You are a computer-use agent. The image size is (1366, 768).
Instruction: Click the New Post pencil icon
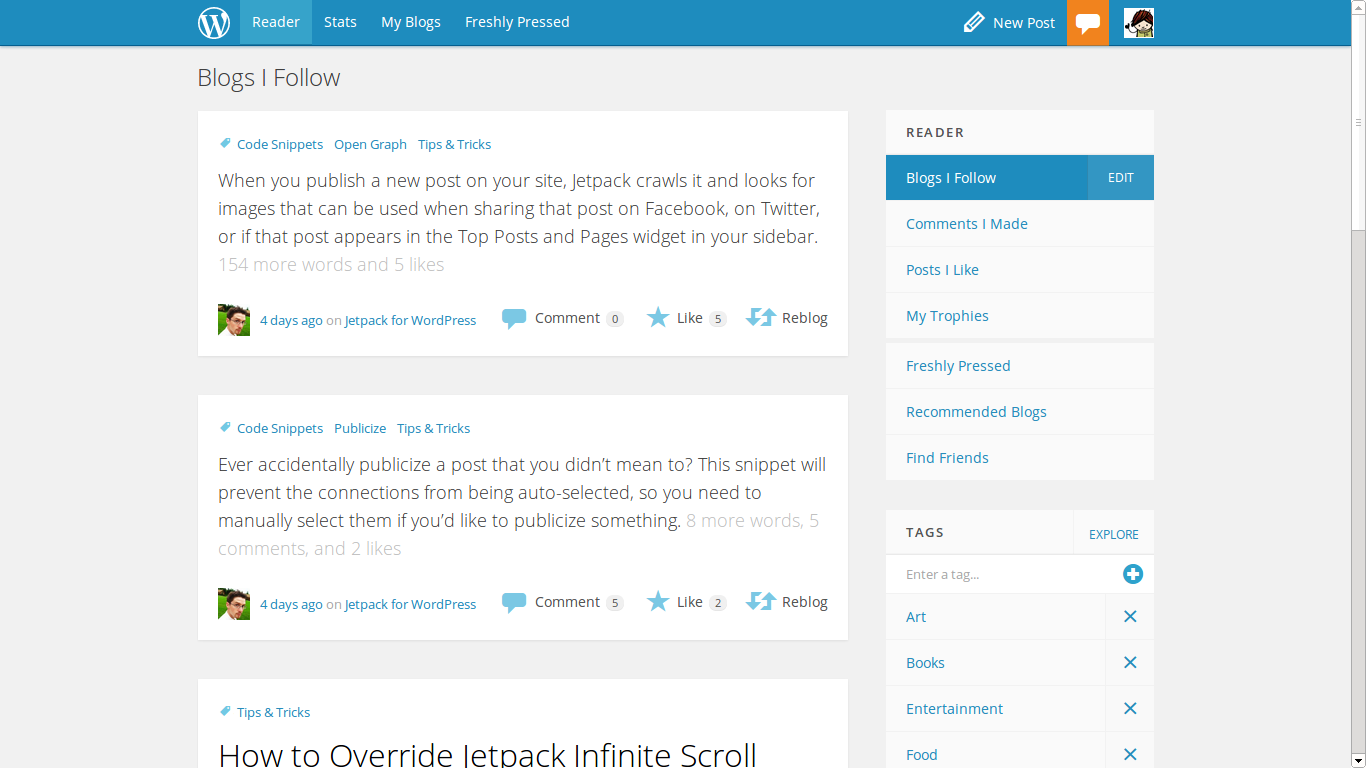point(974,22)
